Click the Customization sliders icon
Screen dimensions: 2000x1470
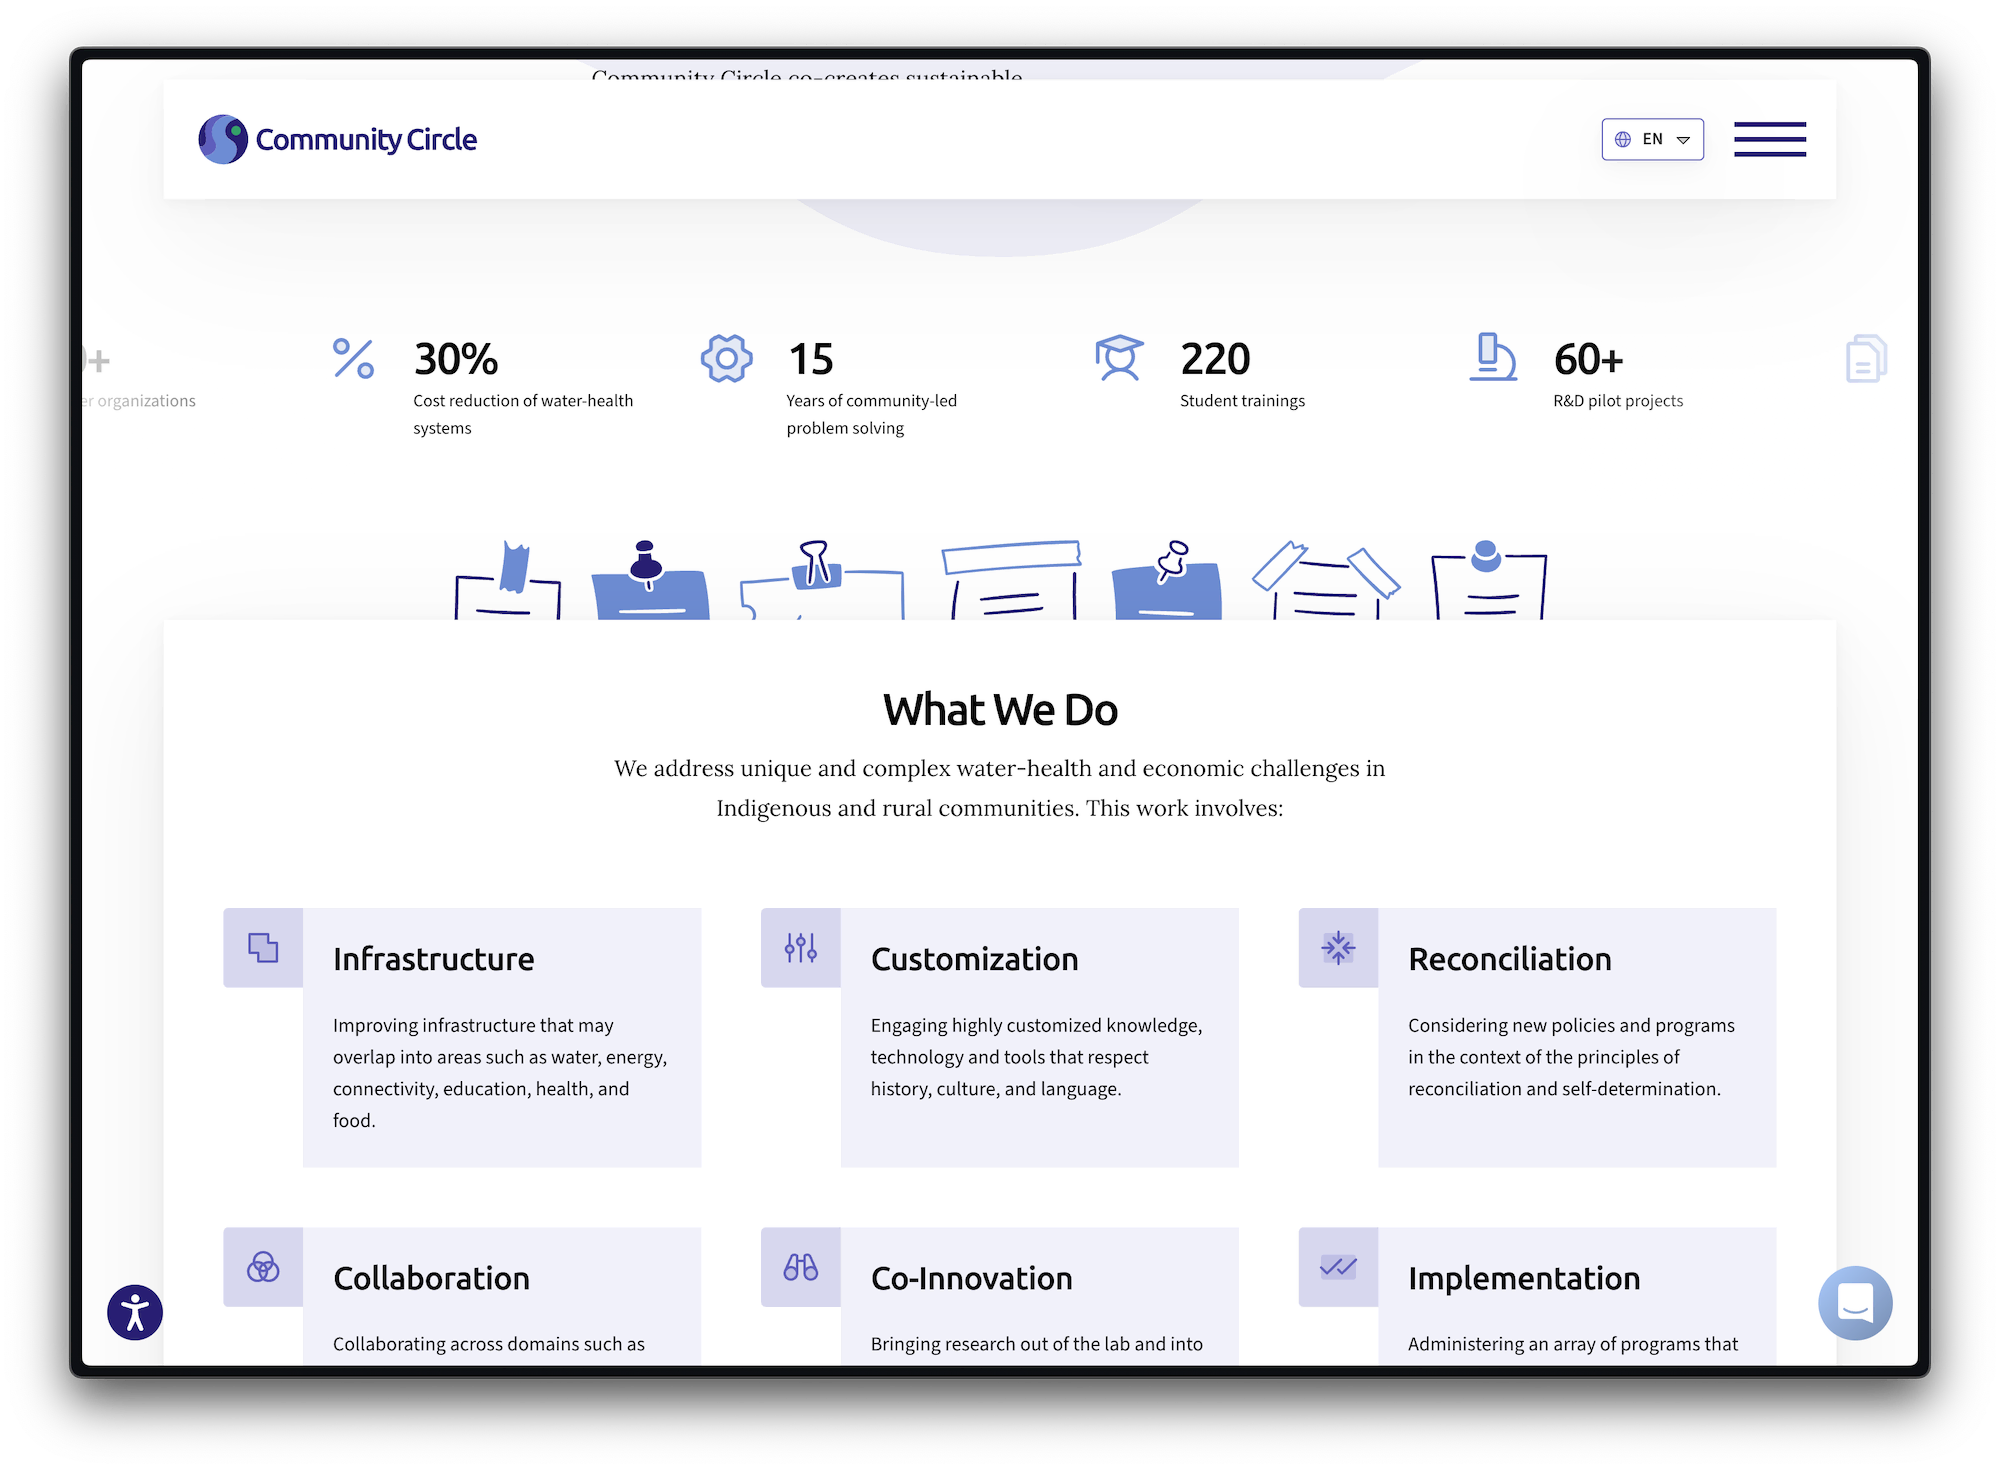click(801, 947)
